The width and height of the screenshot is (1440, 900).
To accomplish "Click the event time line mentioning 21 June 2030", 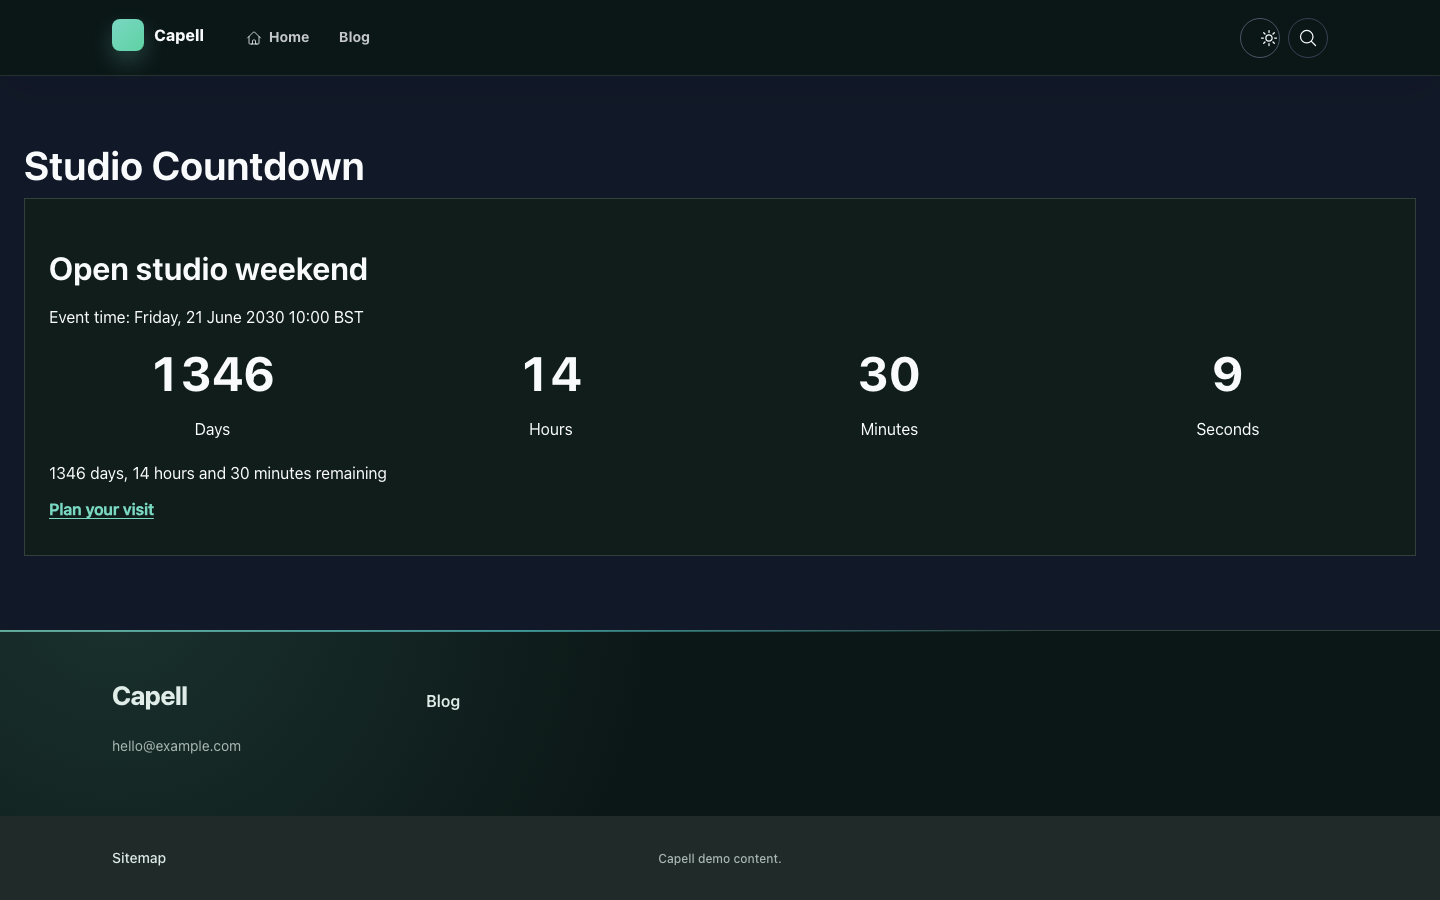I will pyautogui.click(x=206, y=317).
